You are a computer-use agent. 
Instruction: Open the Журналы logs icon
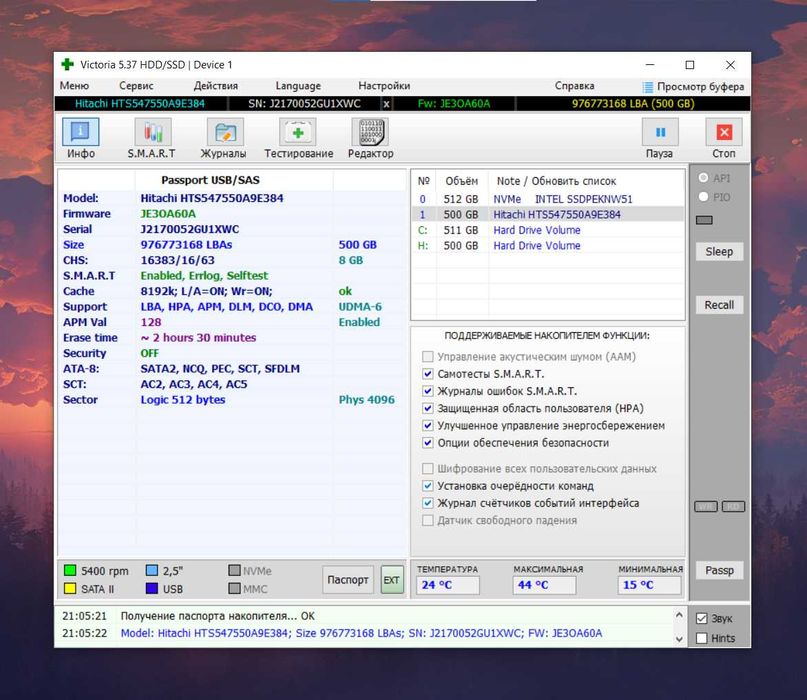pos(225,132)
